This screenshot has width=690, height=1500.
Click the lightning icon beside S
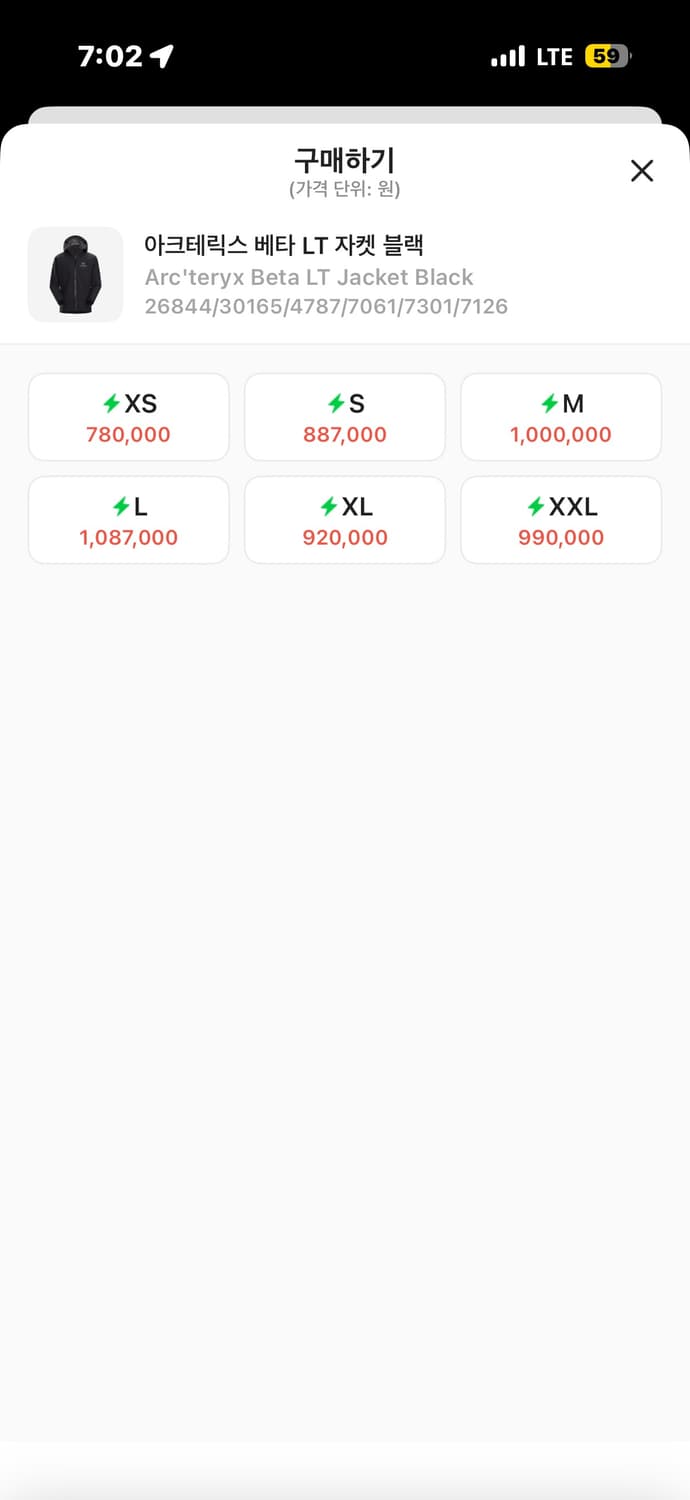(x=336, y=404)
